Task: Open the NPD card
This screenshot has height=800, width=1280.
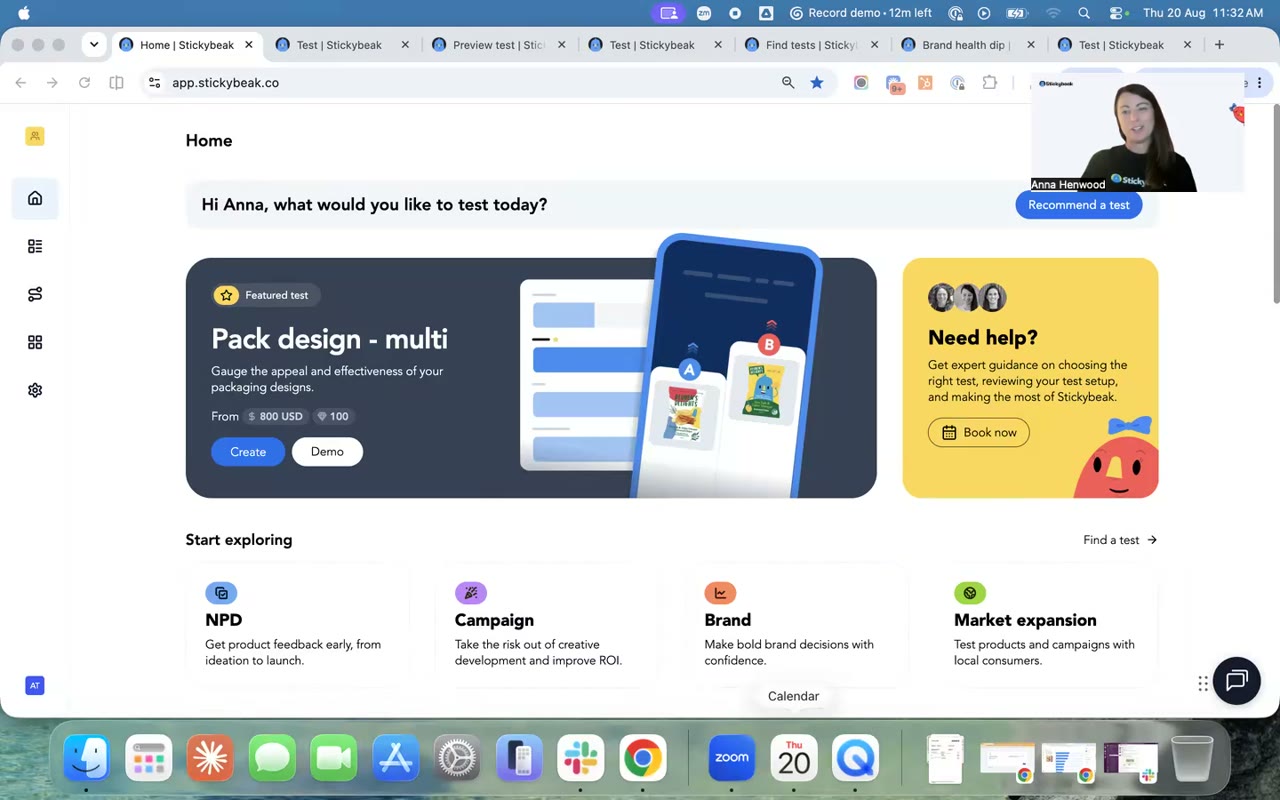Action: click(297, 625)
